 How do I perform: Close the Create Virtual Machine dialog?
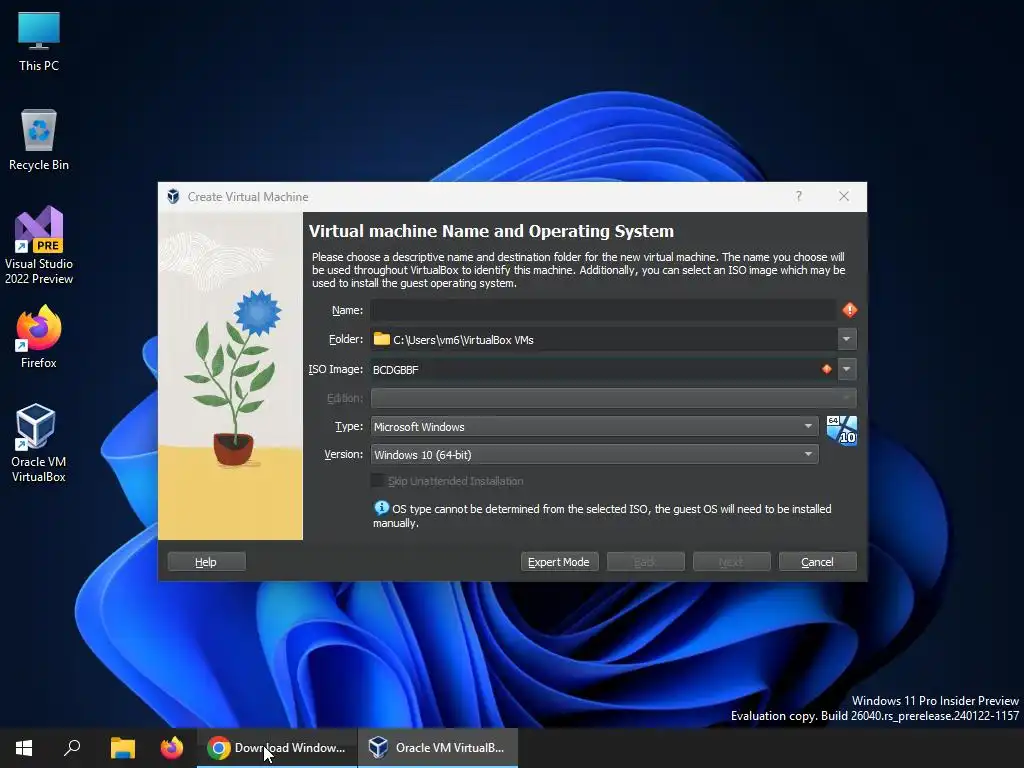844,197
